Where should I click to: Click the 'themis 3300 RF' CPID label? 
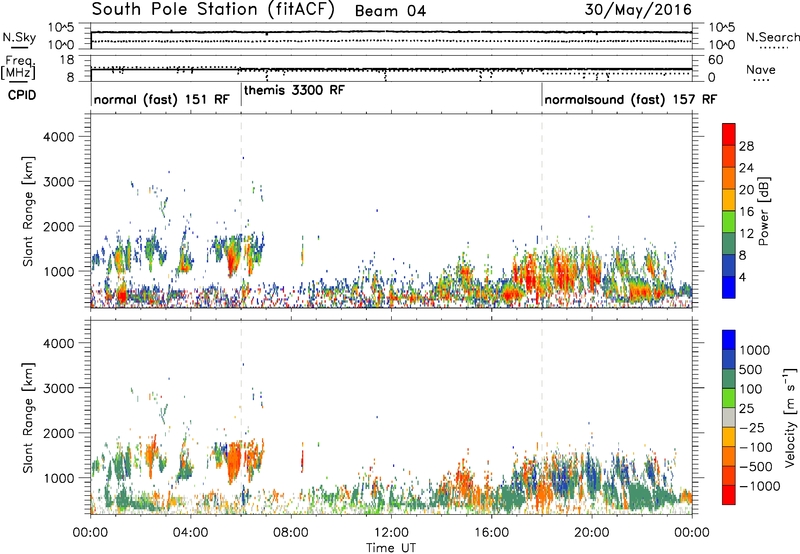[x=294, y=90]
